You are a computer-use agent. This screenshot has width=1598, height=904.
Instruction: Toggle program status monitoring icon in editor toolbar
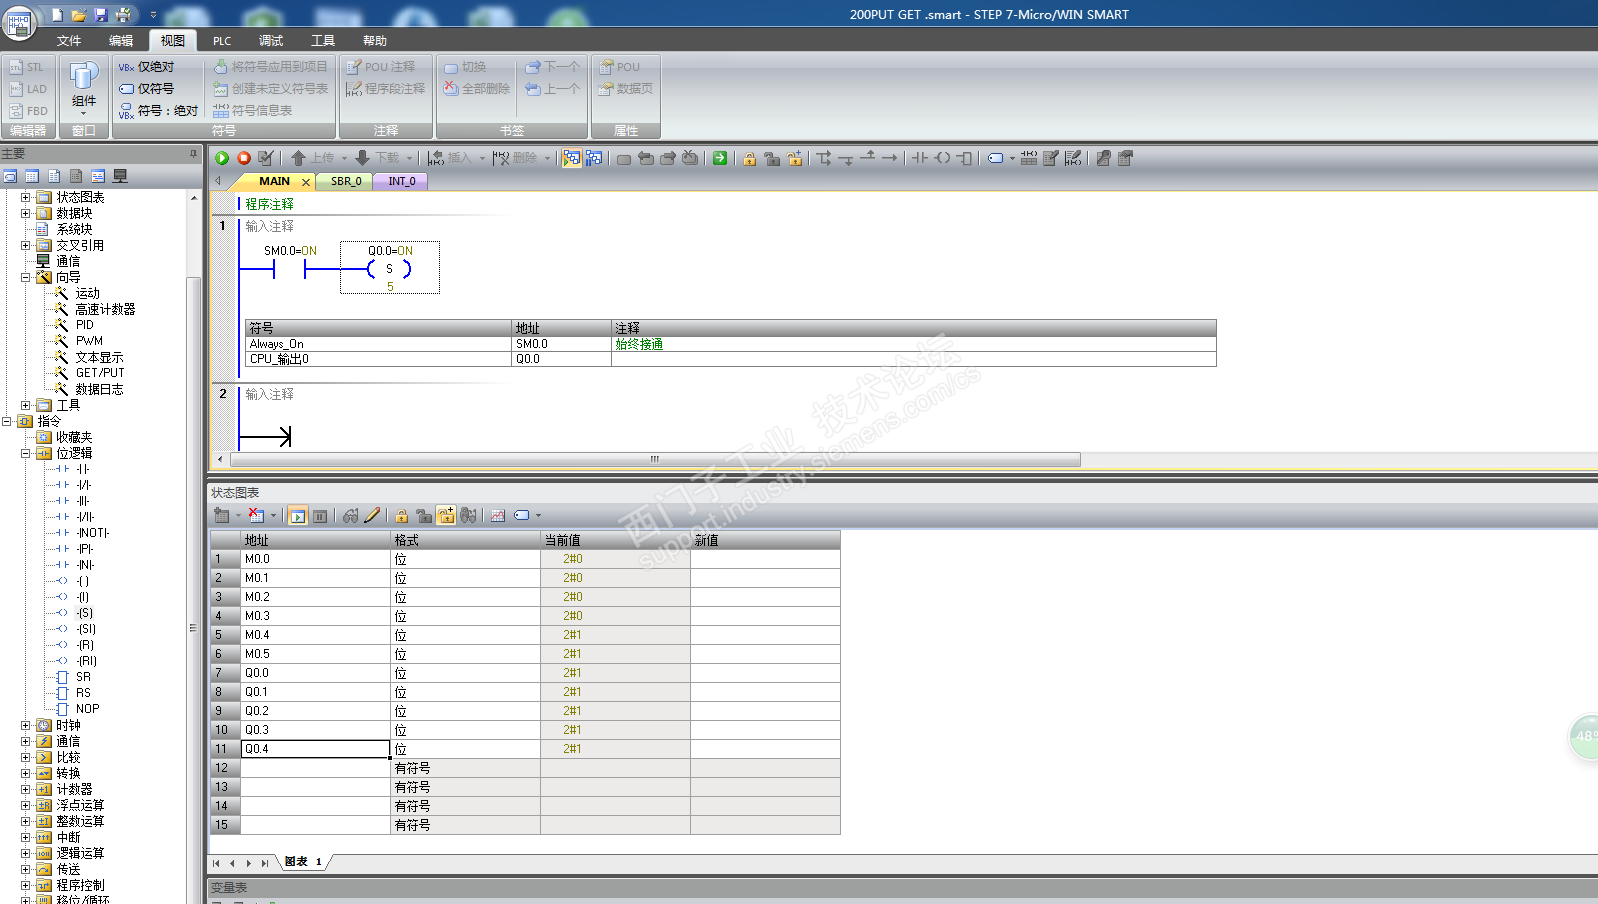pyautogui.click(x=572, y=158)
